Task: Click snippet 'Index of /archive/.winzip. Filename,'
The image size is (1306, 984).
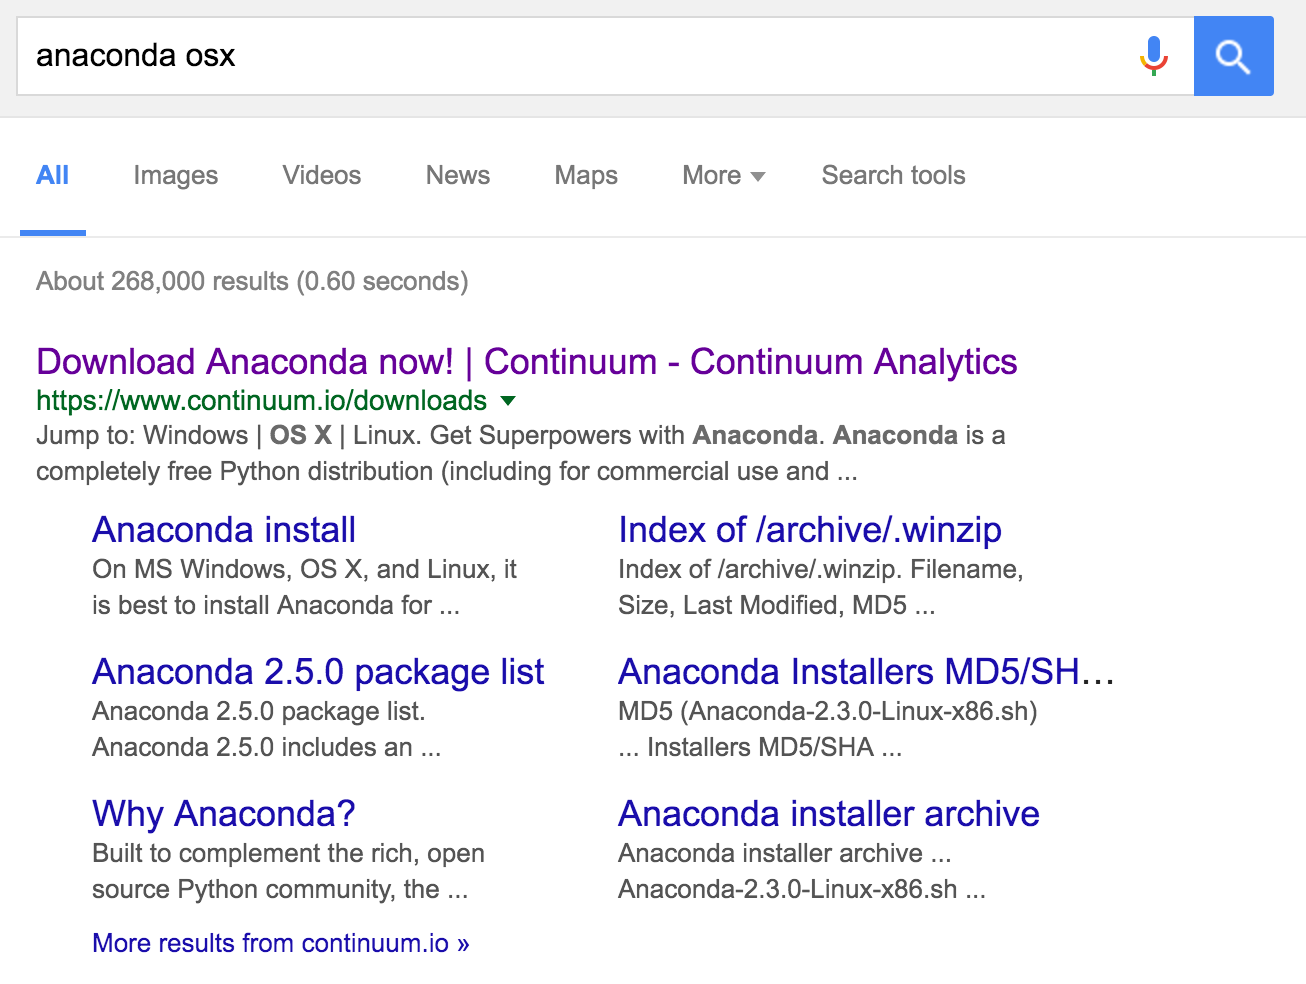Action: click(x=821, y=569)
